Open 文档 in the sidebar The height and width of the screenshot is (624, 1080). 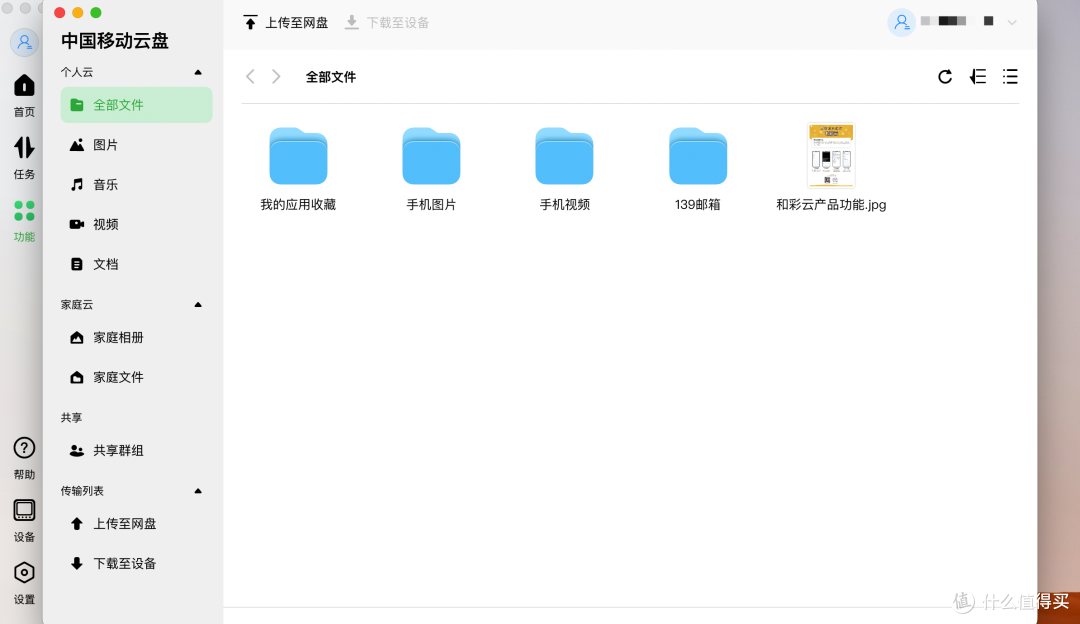(136, 264)
